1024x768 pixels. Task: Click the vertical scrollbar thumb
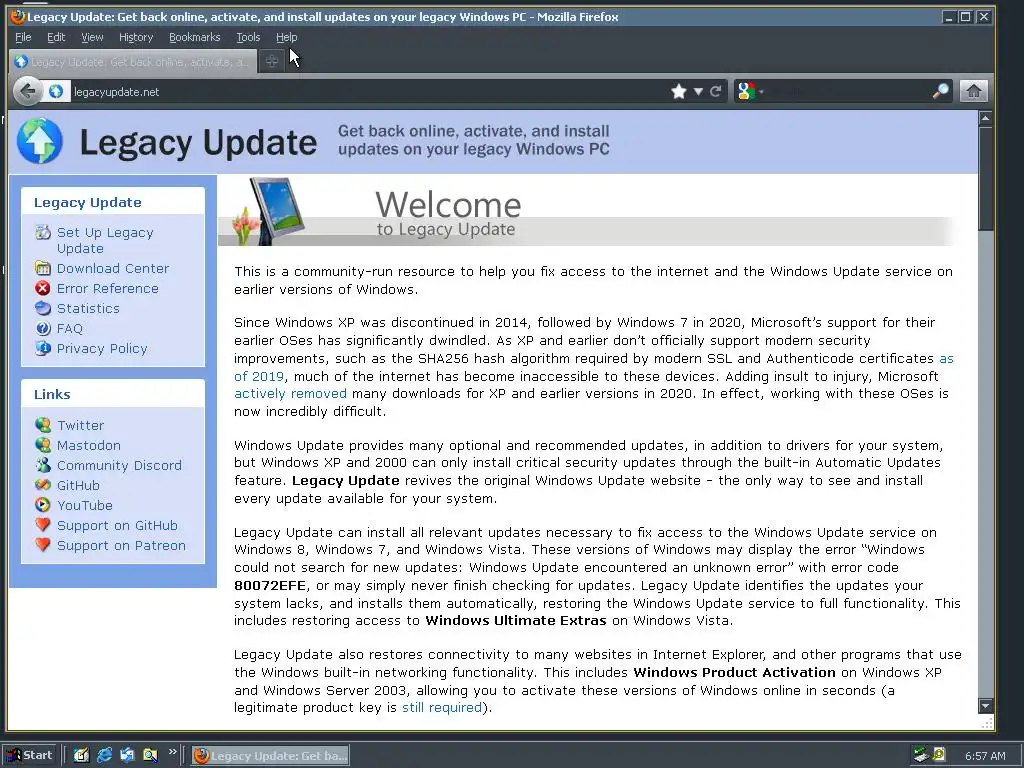(x=985, y=178)
